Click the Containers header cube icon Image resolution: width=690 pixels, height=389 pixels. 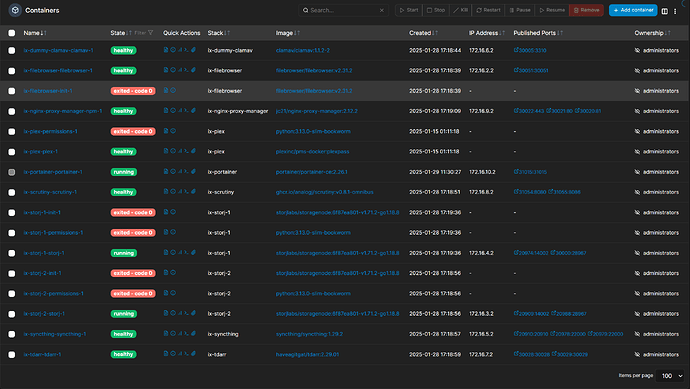click(x=15, y=10)
